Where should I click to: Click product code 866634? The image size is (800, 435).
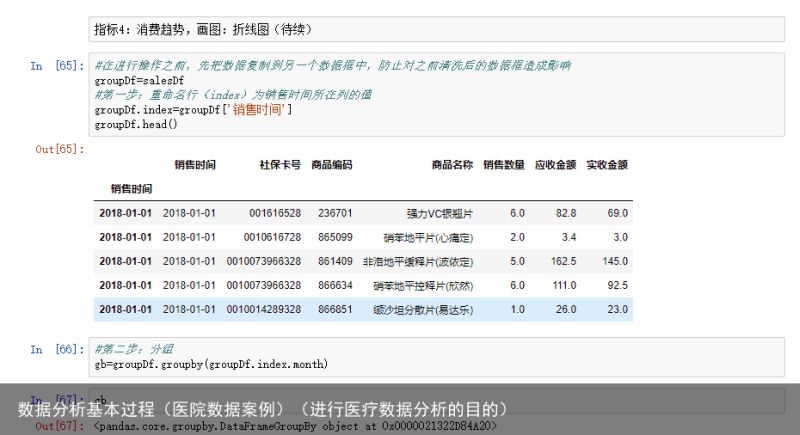coord(335,285)
